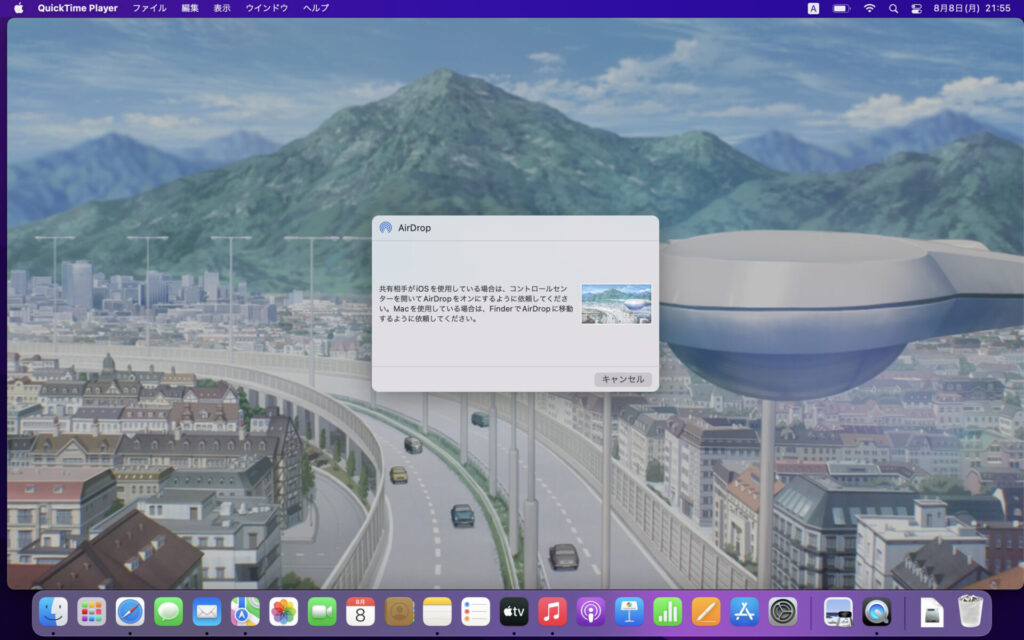This screenshot has width=1024, height=640.
Task: Open Keynote from the Dock
Action: pyautogui.click(x=629, y=612)
